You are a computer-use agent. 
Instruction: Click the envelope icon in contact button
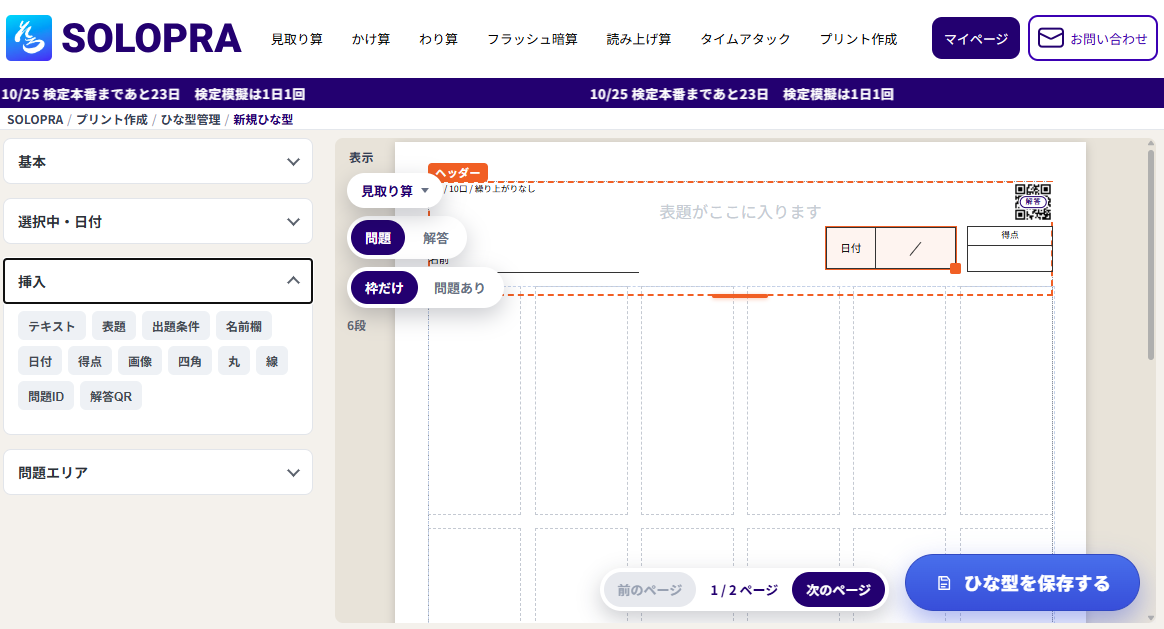click(x=1050, y=38)
